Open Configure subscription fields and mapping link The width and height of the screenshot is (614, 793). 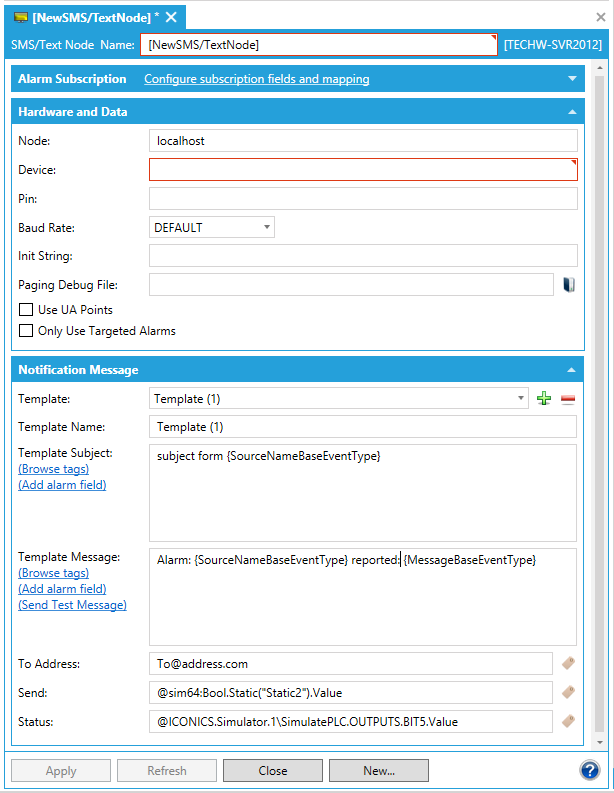[x=256, y=79]
